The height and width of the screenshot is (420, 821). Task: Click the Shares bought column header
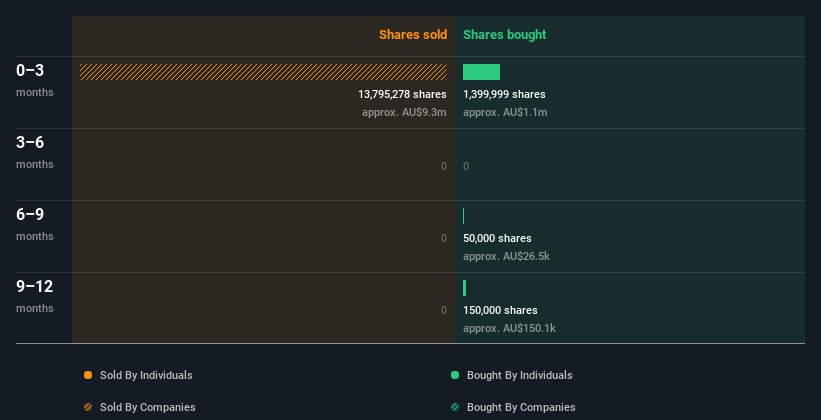point(504,35)
